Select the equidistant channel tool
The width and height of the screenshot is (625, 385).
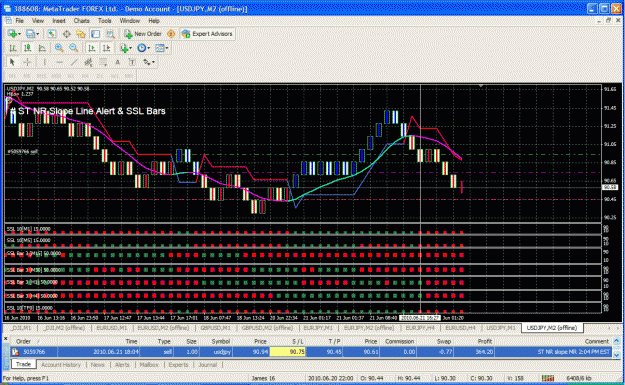tap(88, 62)
